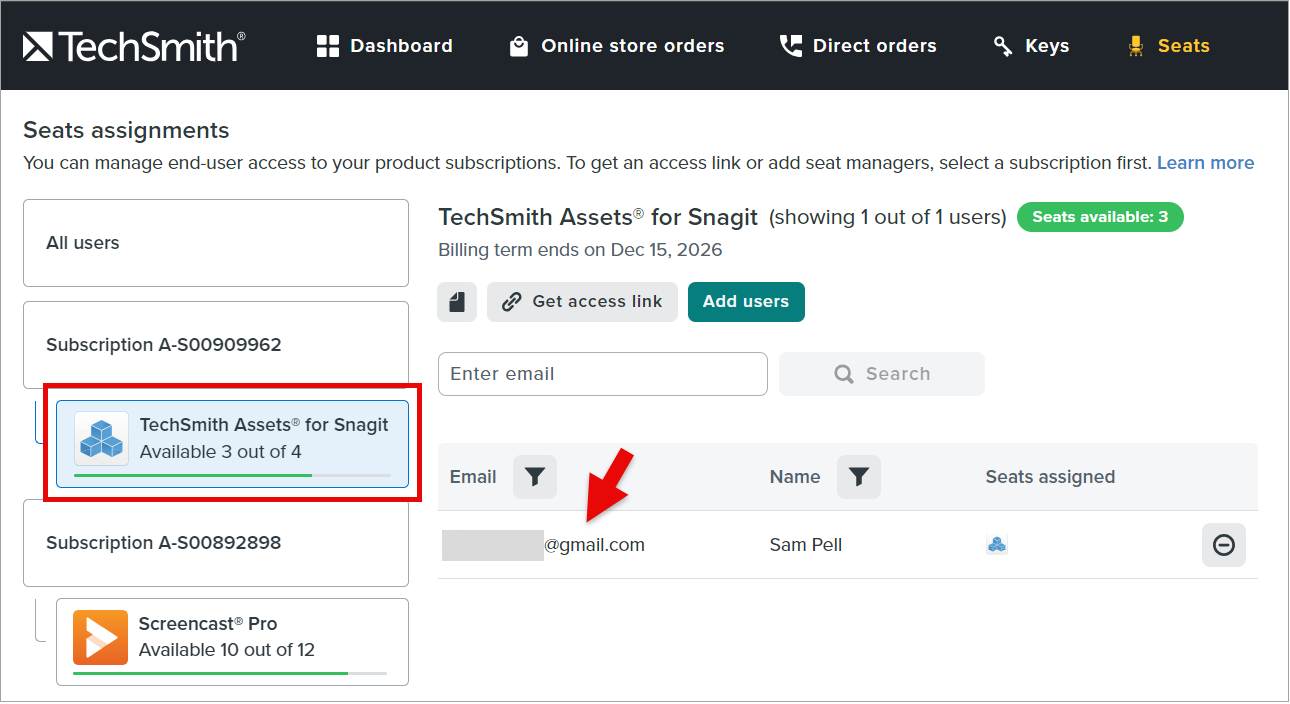This screenshot has height=704, width=1290.
Task: Navigate to Keys page
Action: 1031,46
